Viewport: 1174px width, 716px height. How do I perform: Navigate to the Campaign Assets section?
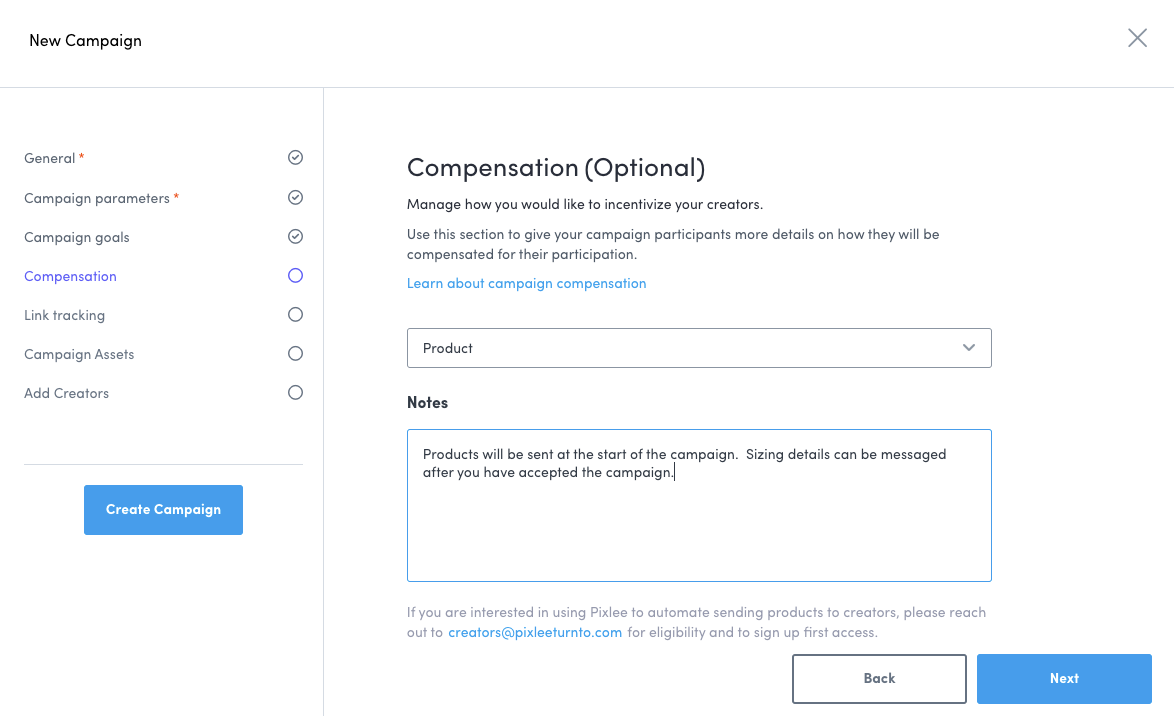click(x=79, y=354)
